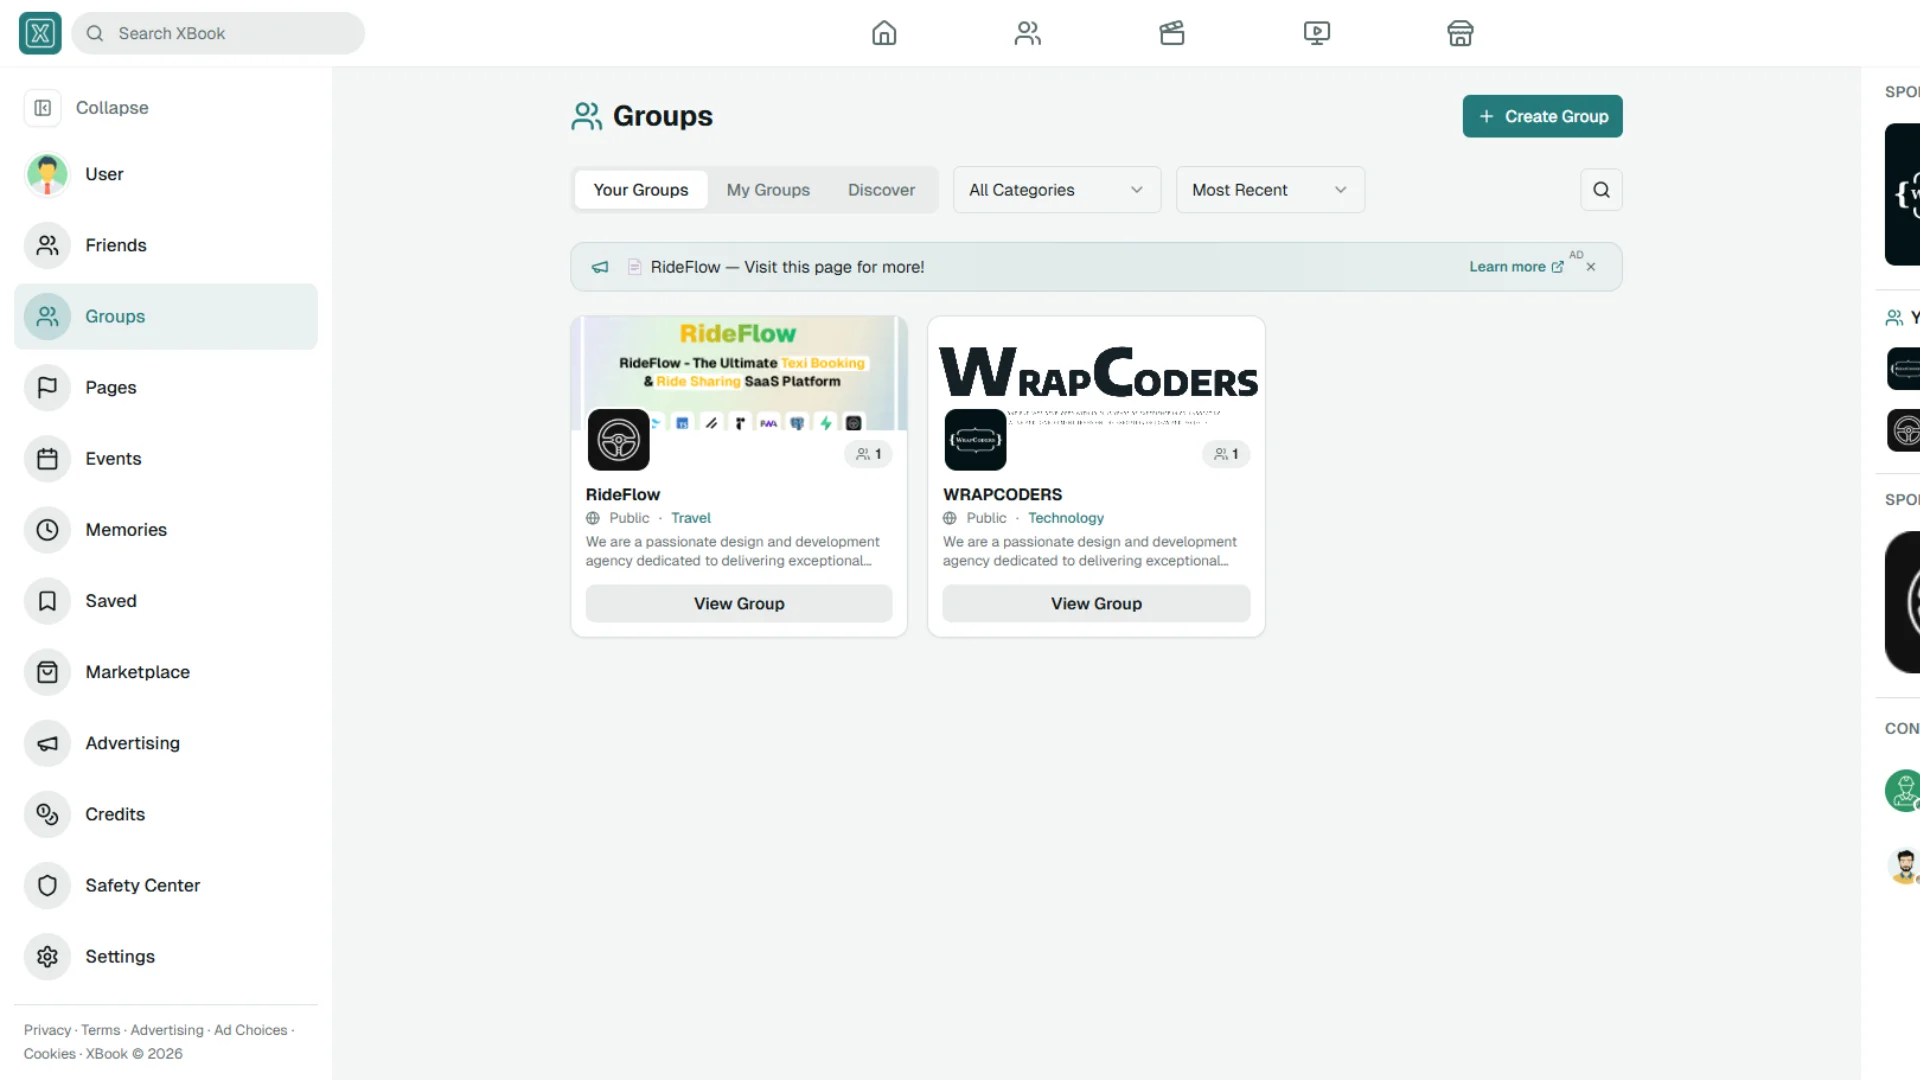Dismiss the RideFlow ad banner
Screen dimensions: 1920x1080
pyautogui.click(x=1591, y=267)
